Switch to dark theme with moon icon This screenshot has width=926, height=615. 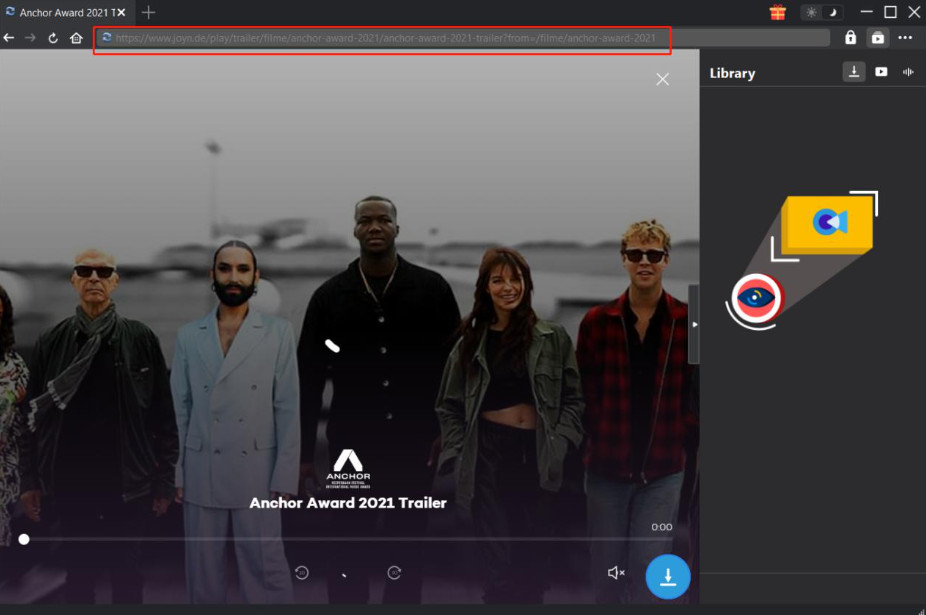pyautogui.click(x=833, y=12)
